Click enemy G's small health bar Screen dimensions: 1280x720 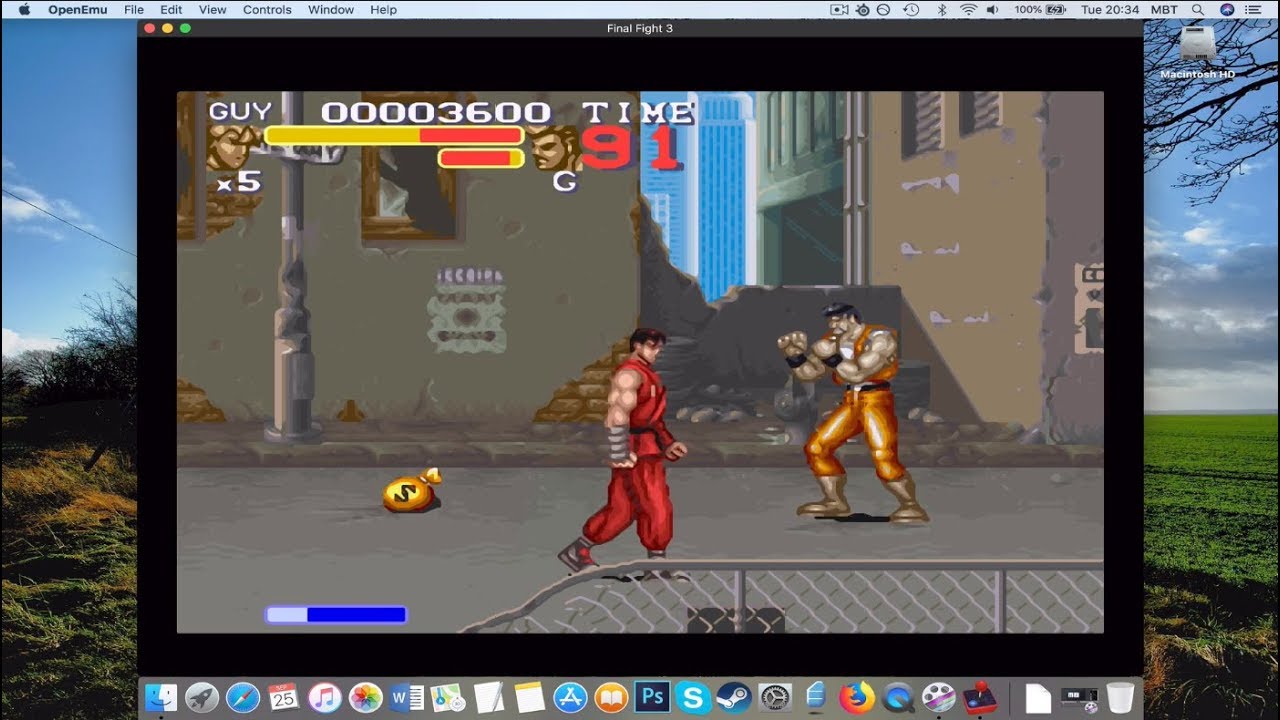[481, 158]
